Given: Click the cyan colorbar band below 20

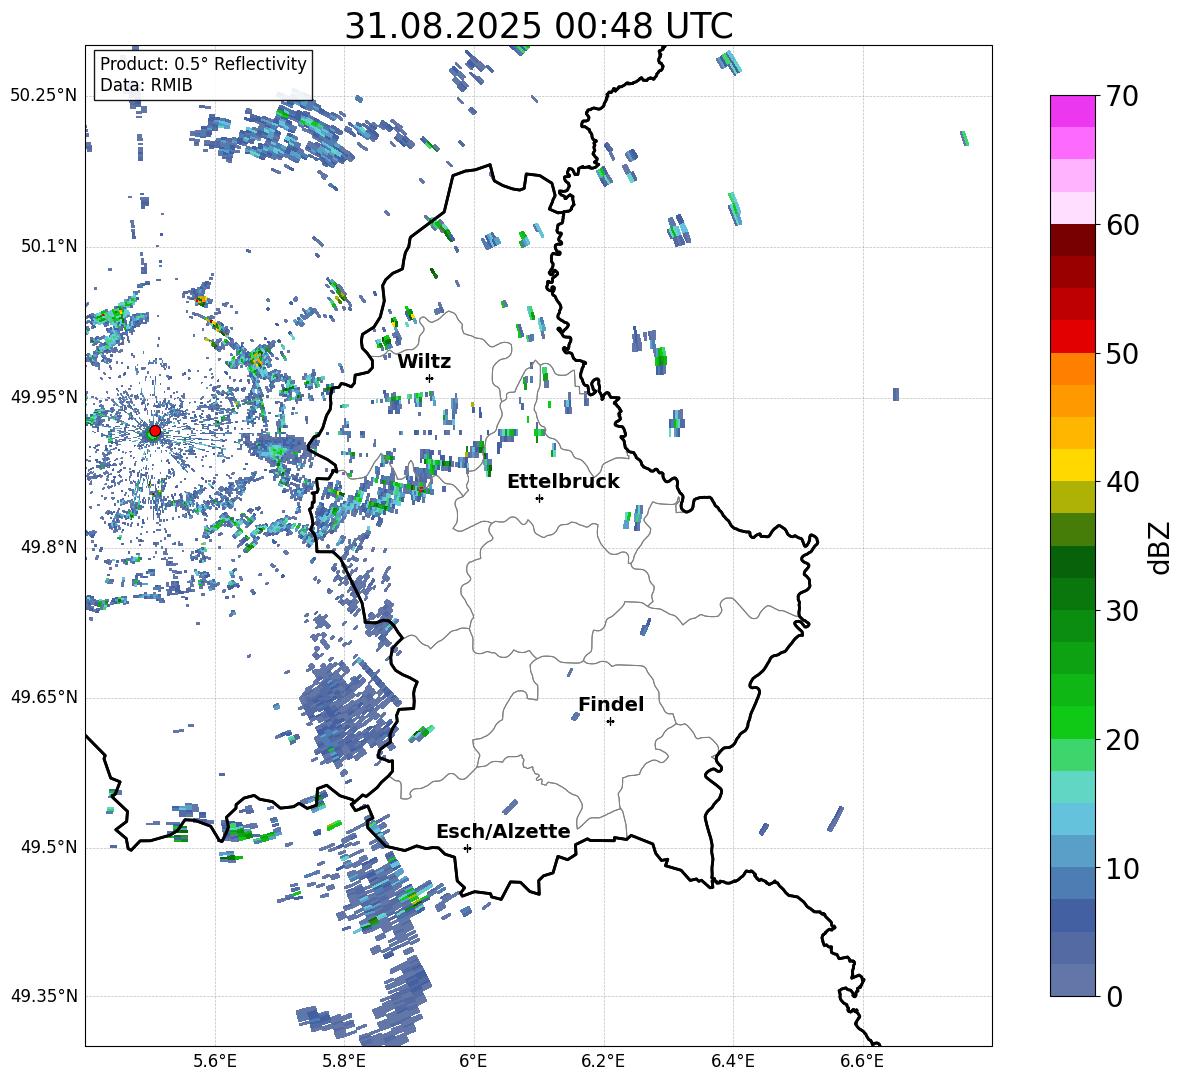Looking at the screenshot, I should (x=1072, y=787).
